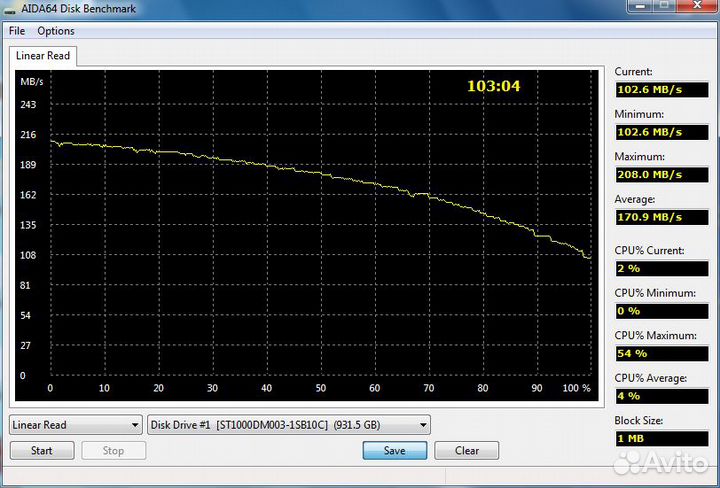The height and width of the screenshot is (488, 720).
Task: Select the CPU% Average 4 % field
Action: coord(662,396)
